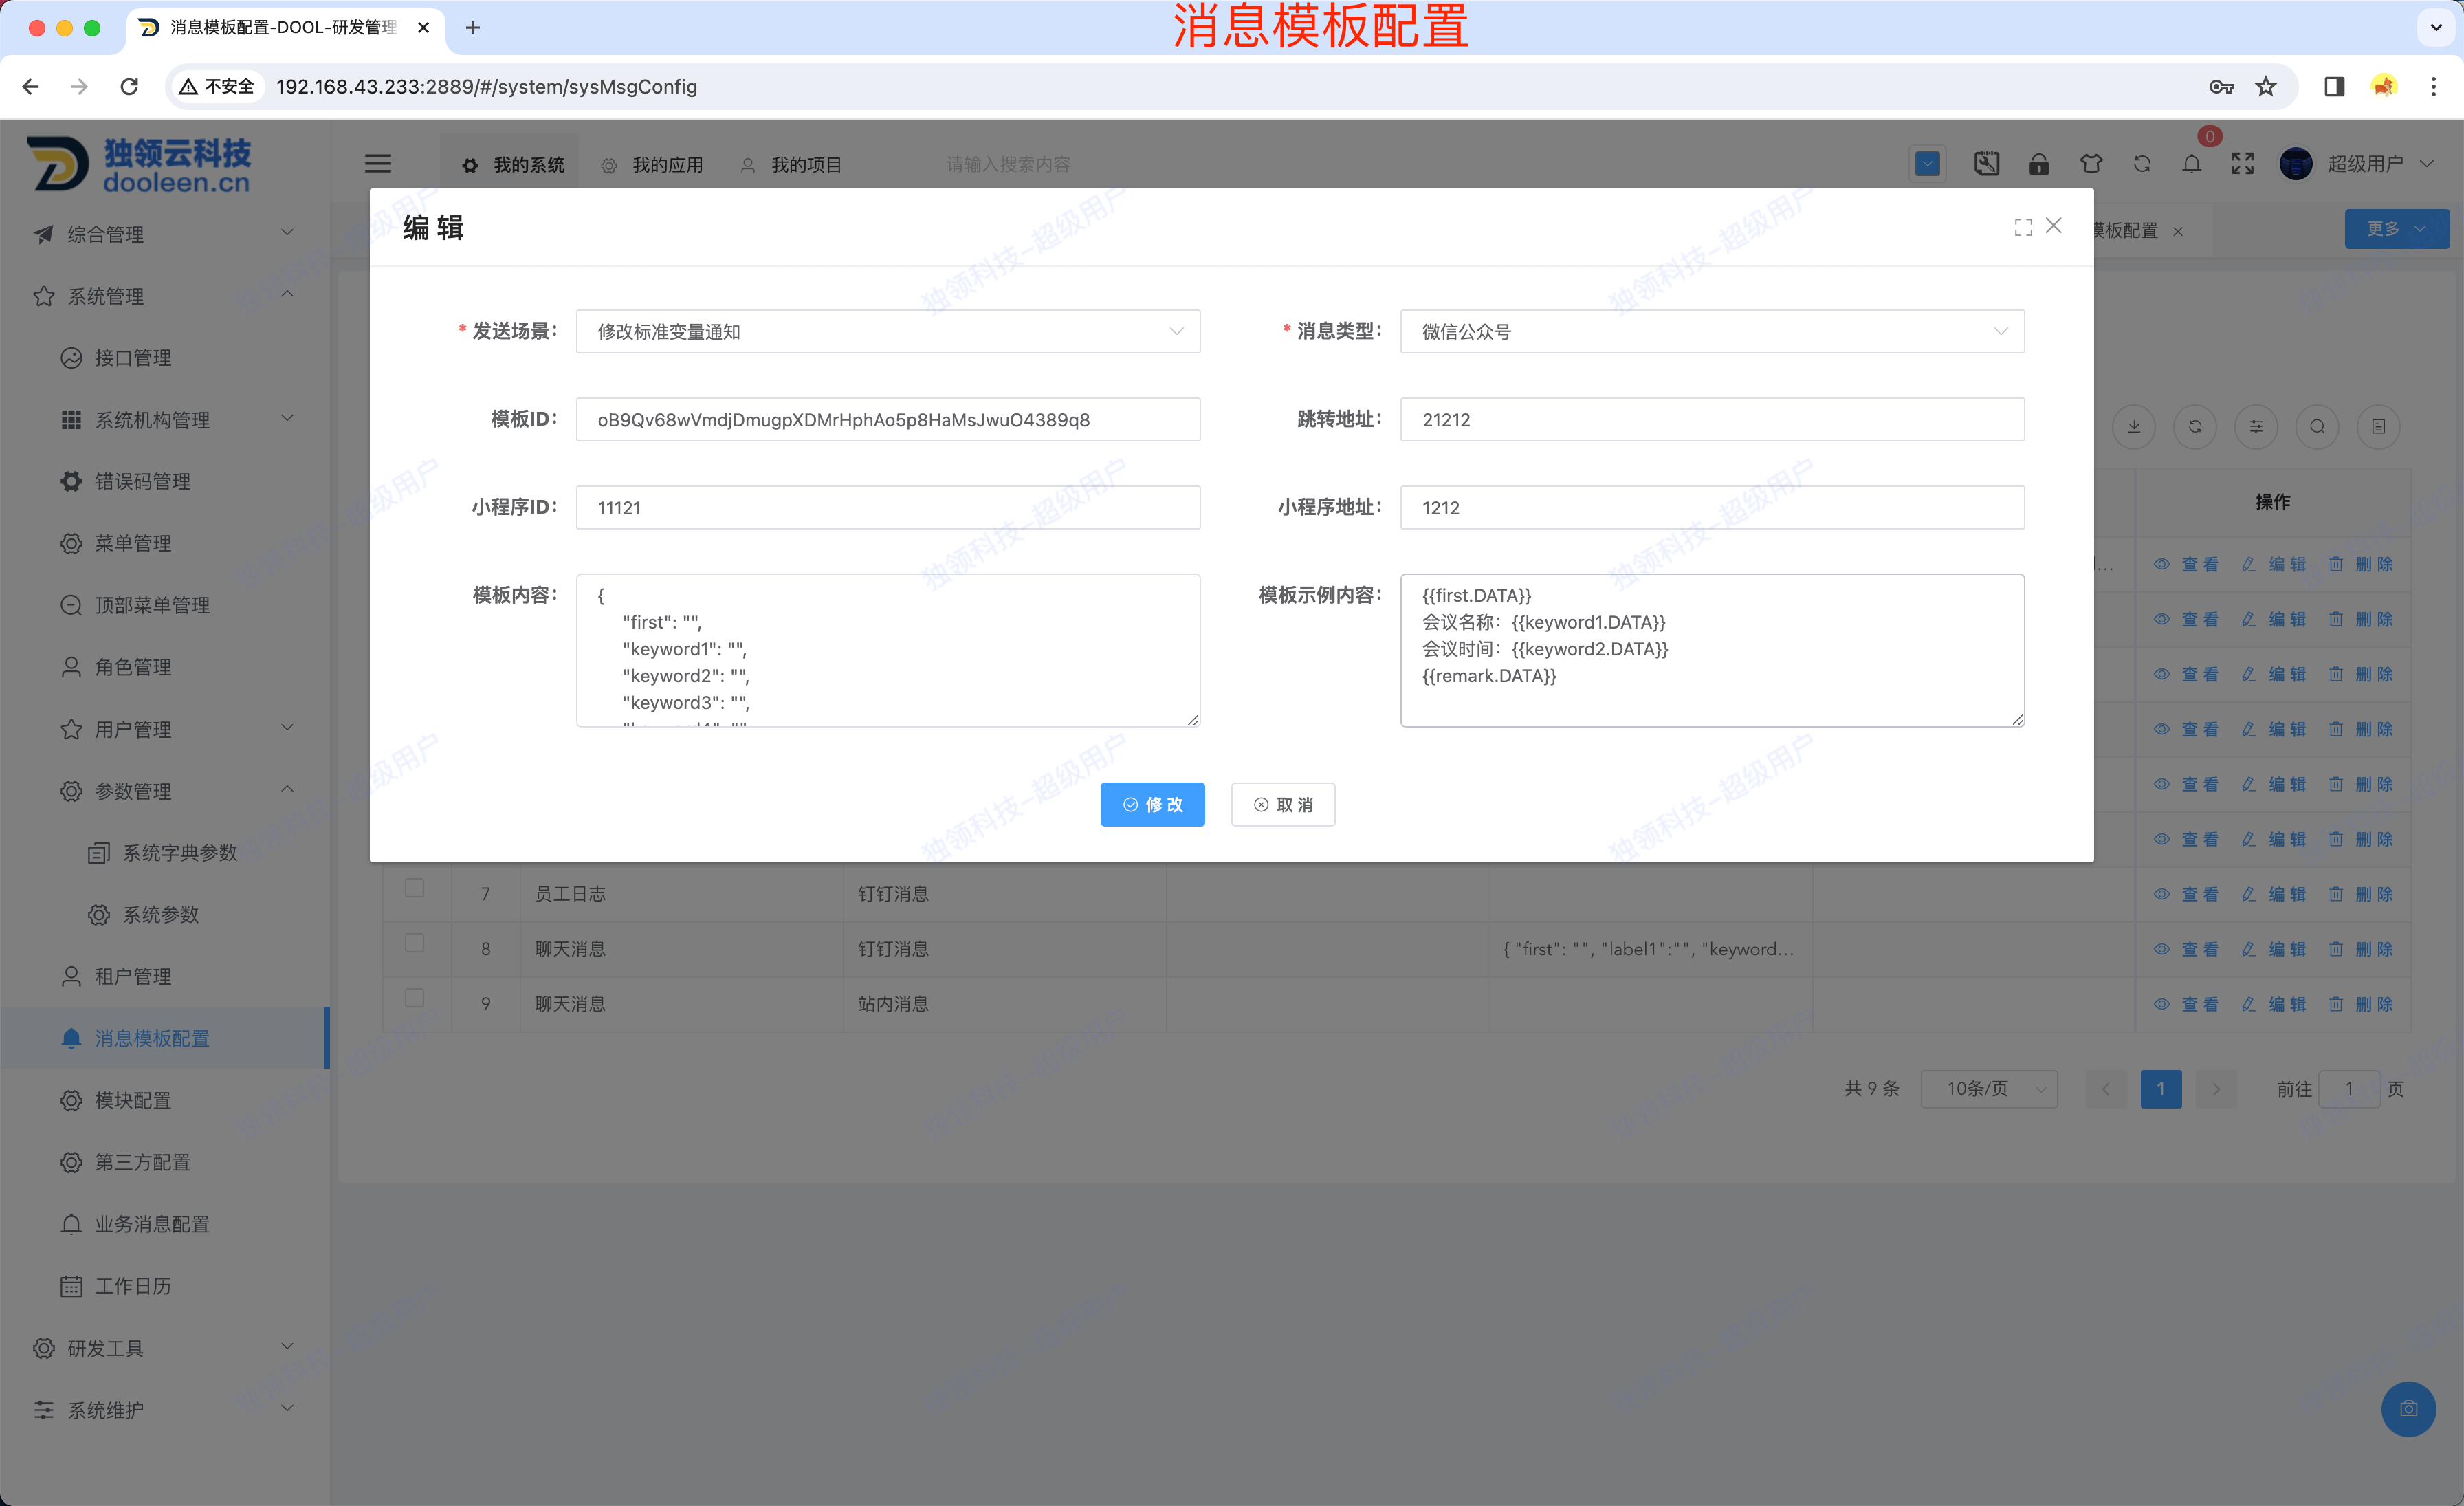Screen dimensions: 2464x1506
Task: Click 编辑 link in row 9
Action: tap(2274, 1004)
